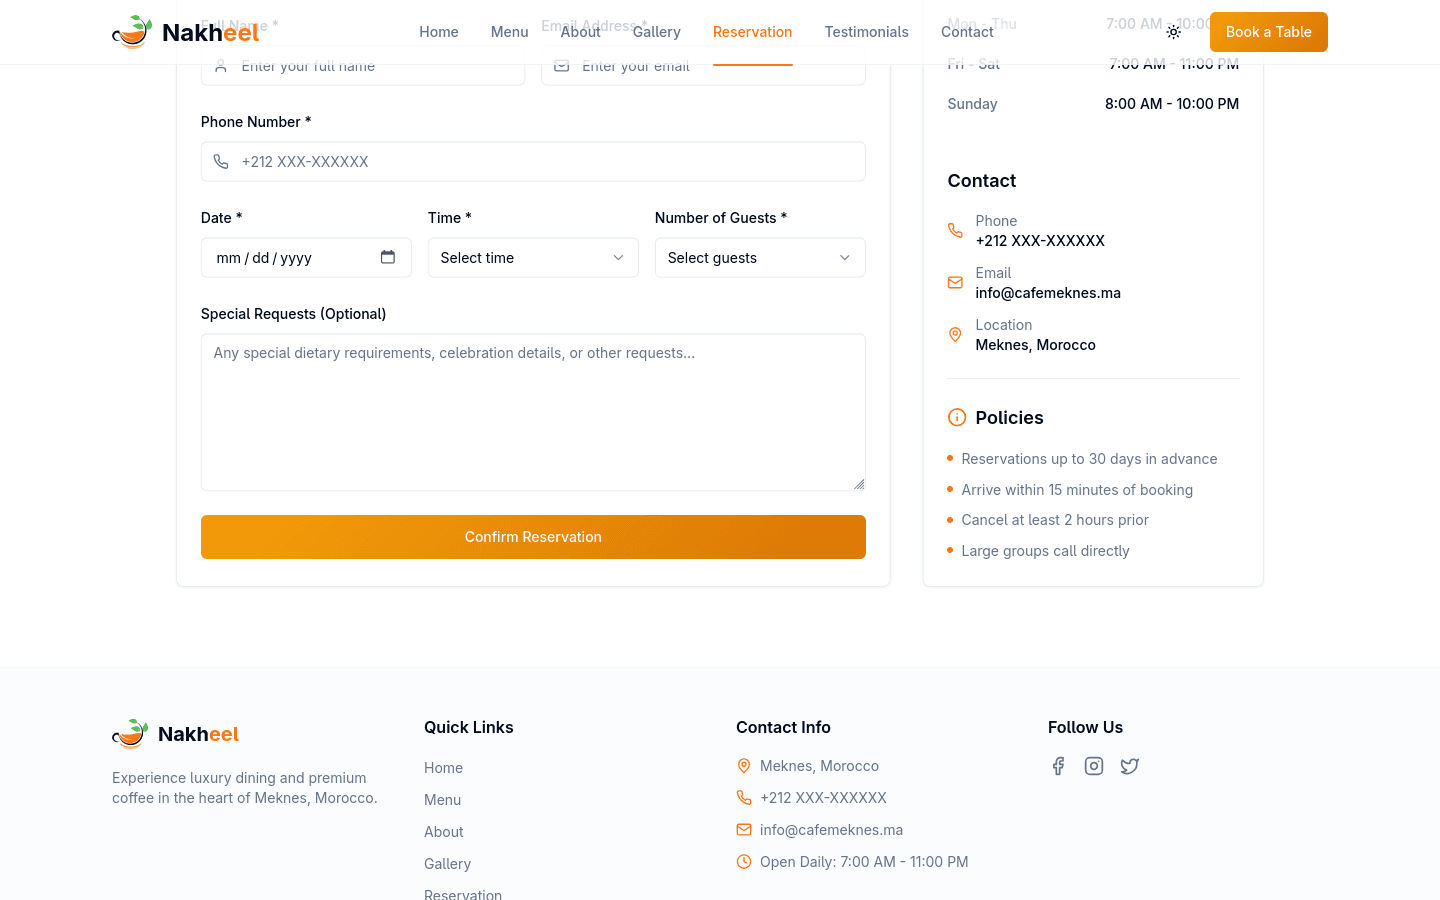Screen dimensions: 1440x900
Task: Click the location pin icon in Contact sidebar
Action: 955,335
